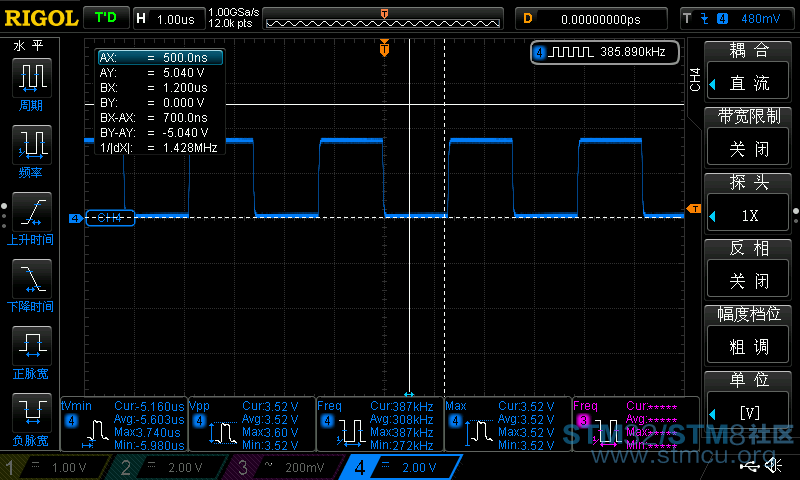Viewport: 800px width, 480px height.
Task: Click the CH4 channel label on waveform
Action: pos(110,218)
